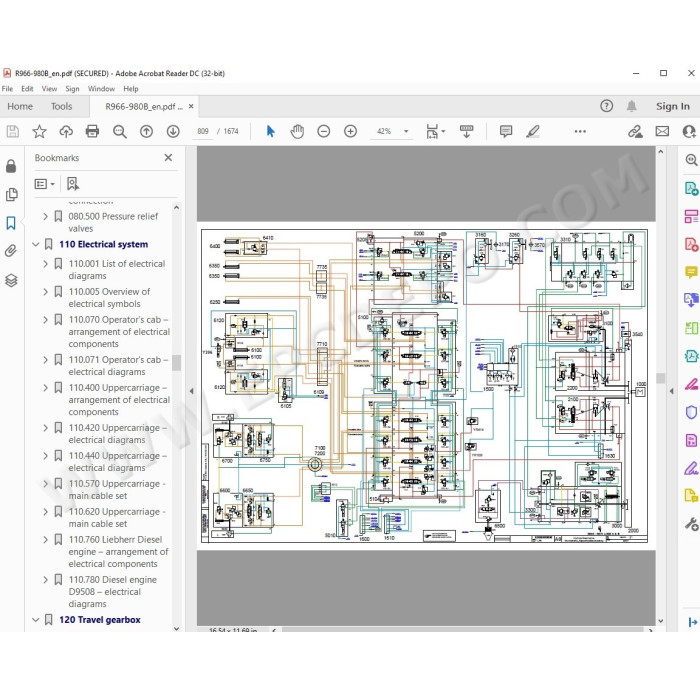Zoom in with the plus icon
The width and height of the screenshot is (700, 700).
350,131
